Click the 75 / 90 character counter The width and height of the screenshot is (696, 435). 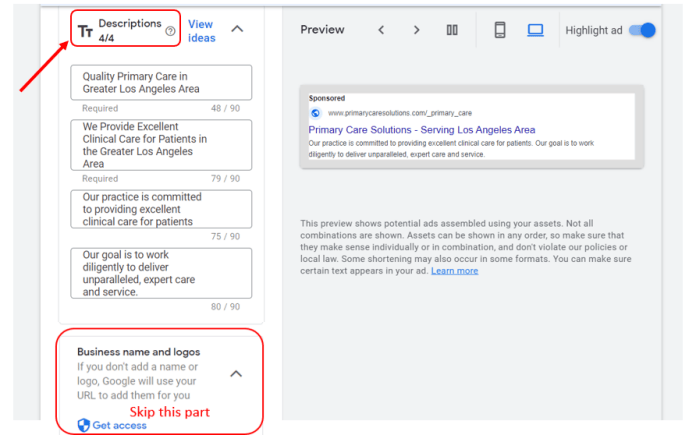pos(225,236)
